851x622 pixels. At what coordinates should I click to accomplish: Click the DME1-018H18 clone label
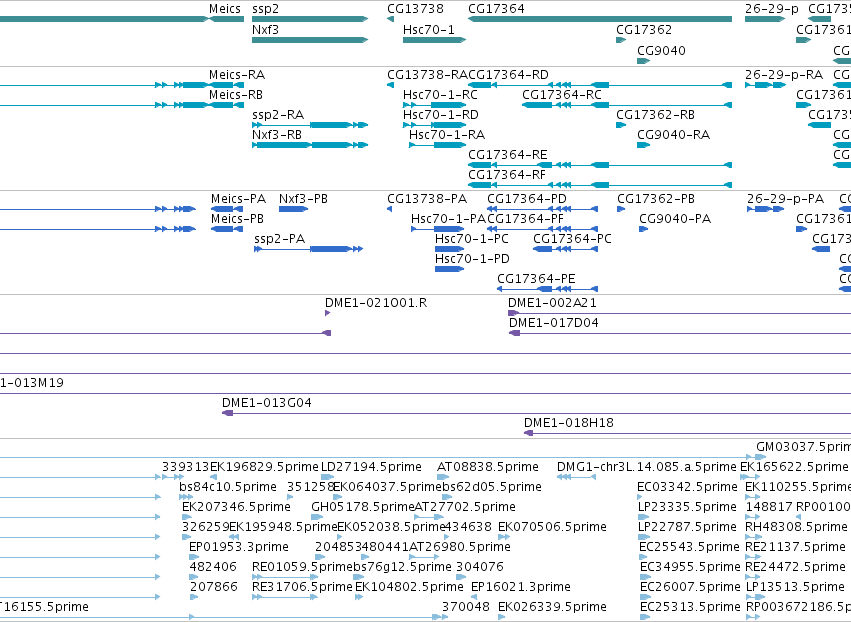coord(568,423)
